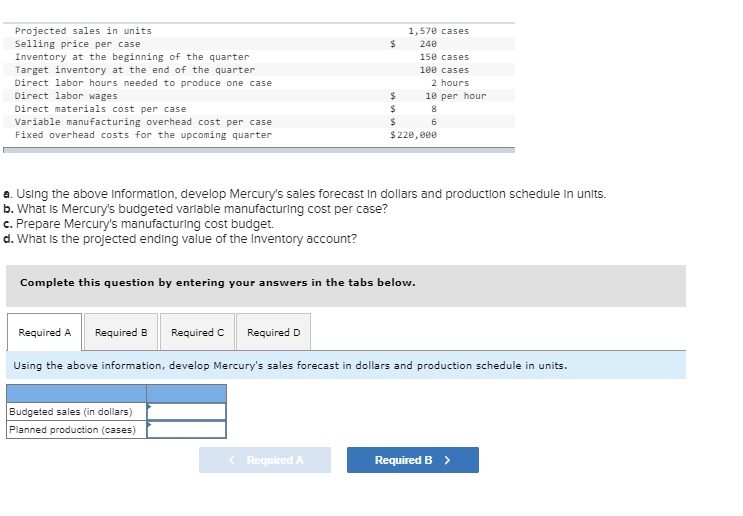Viewport: 743px width, 516px height.
Task: Click the 'Budgeted sales (in dollars)' row label
Action: (x=71, y=412)
